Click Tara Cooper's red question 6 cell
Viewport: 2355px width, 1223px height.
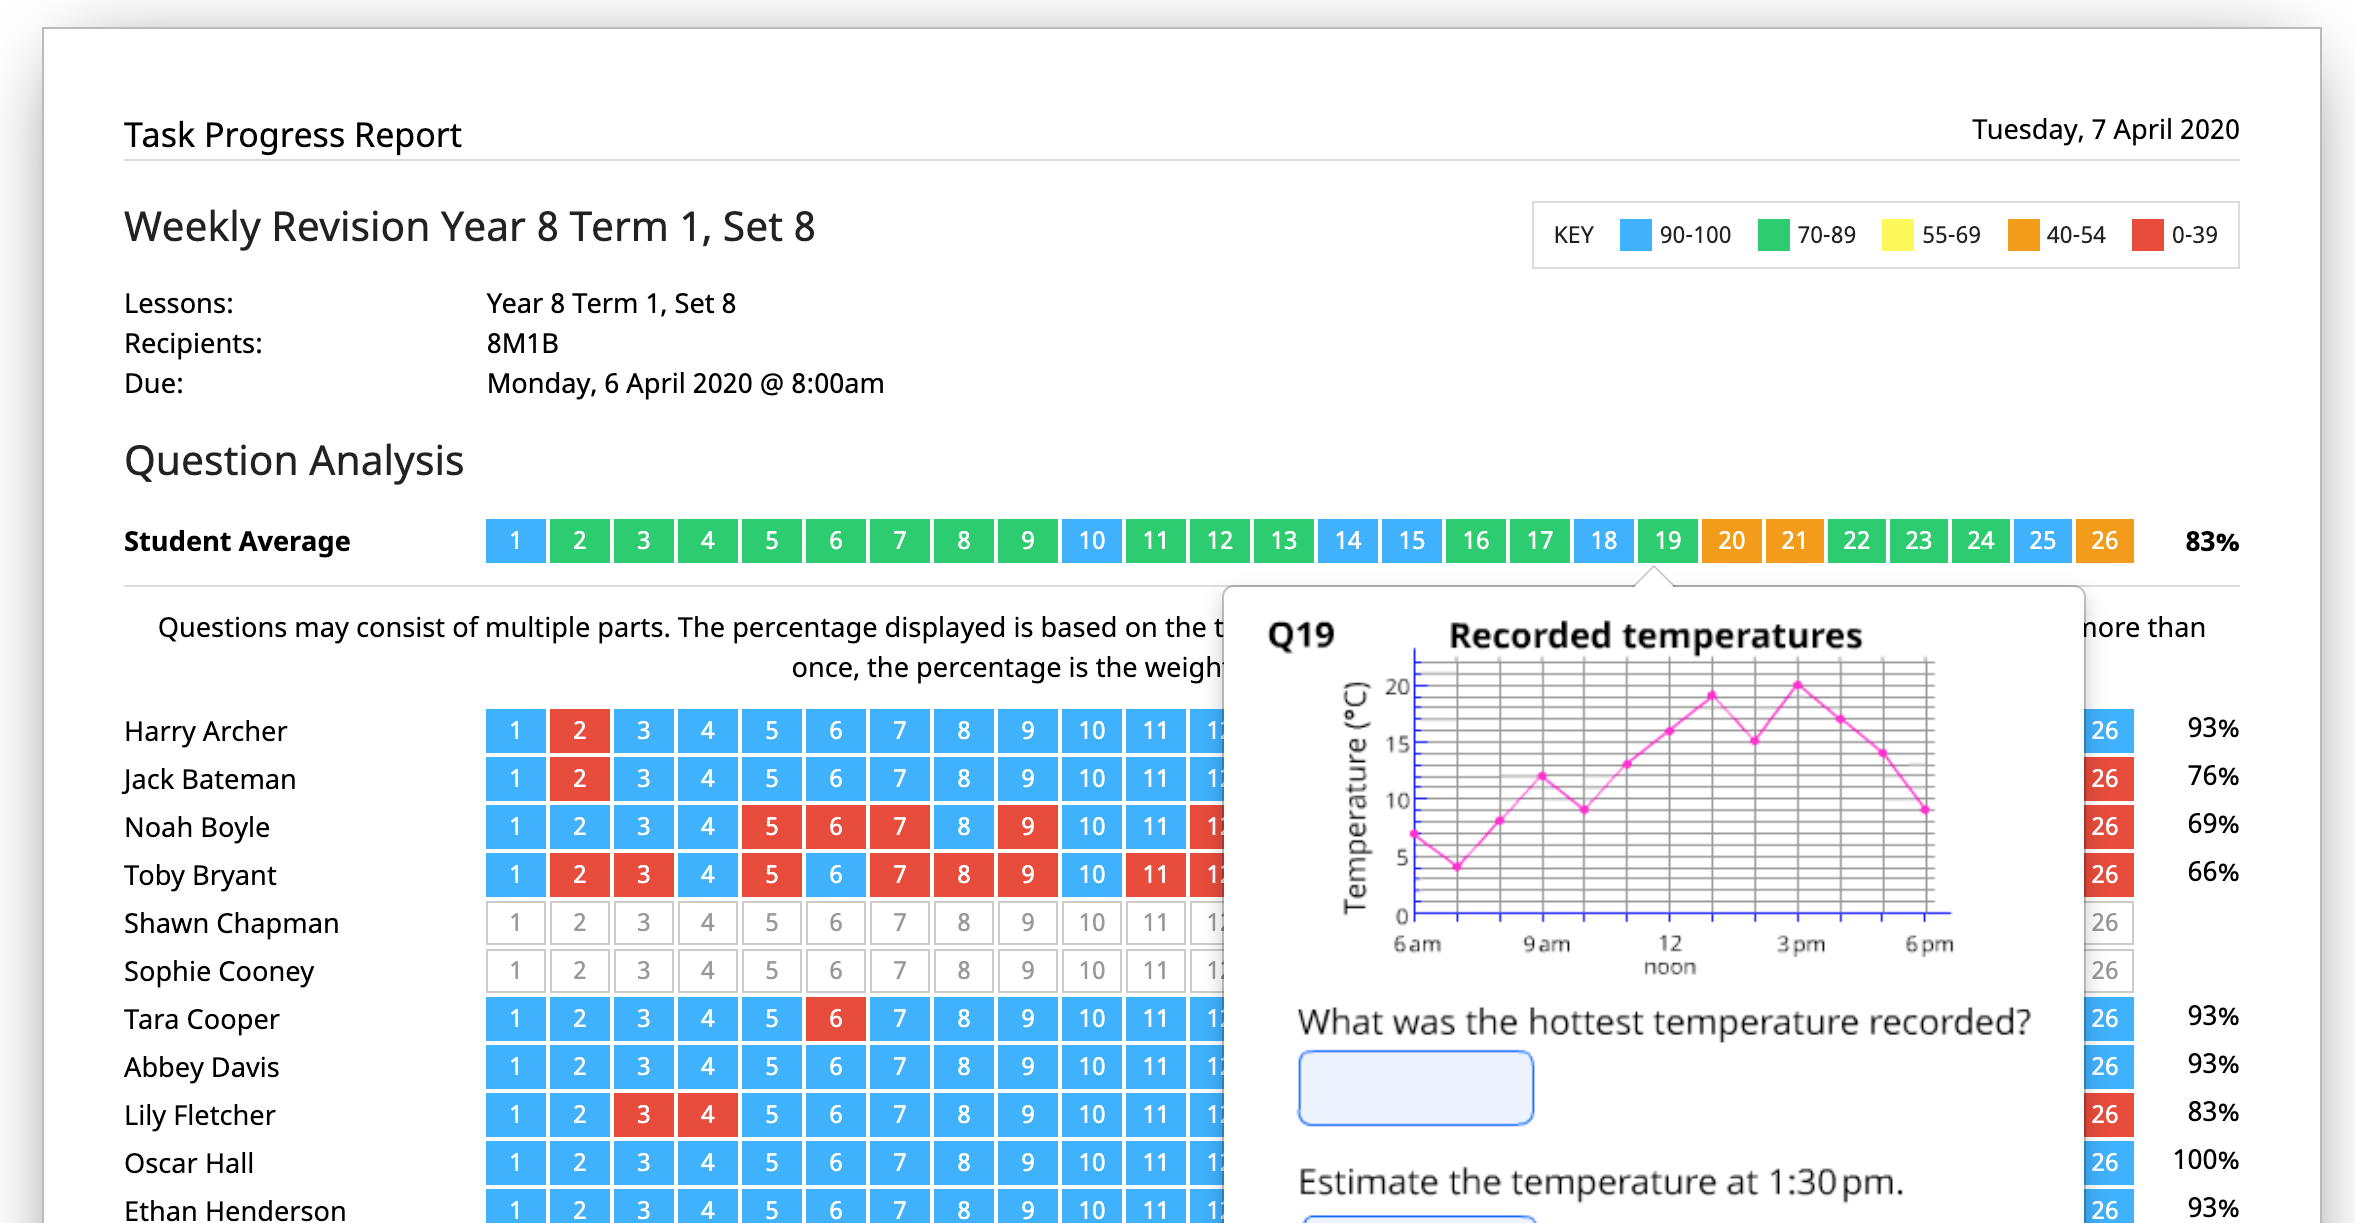835,1018
